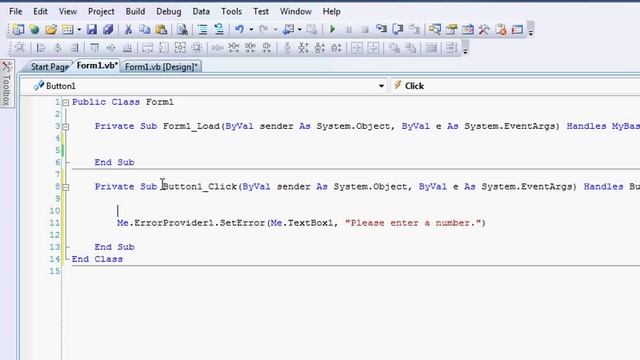This screenshot has height=360, width=640.
Task: Click the Copy icon in toolbar
Action: coord(144,29)
